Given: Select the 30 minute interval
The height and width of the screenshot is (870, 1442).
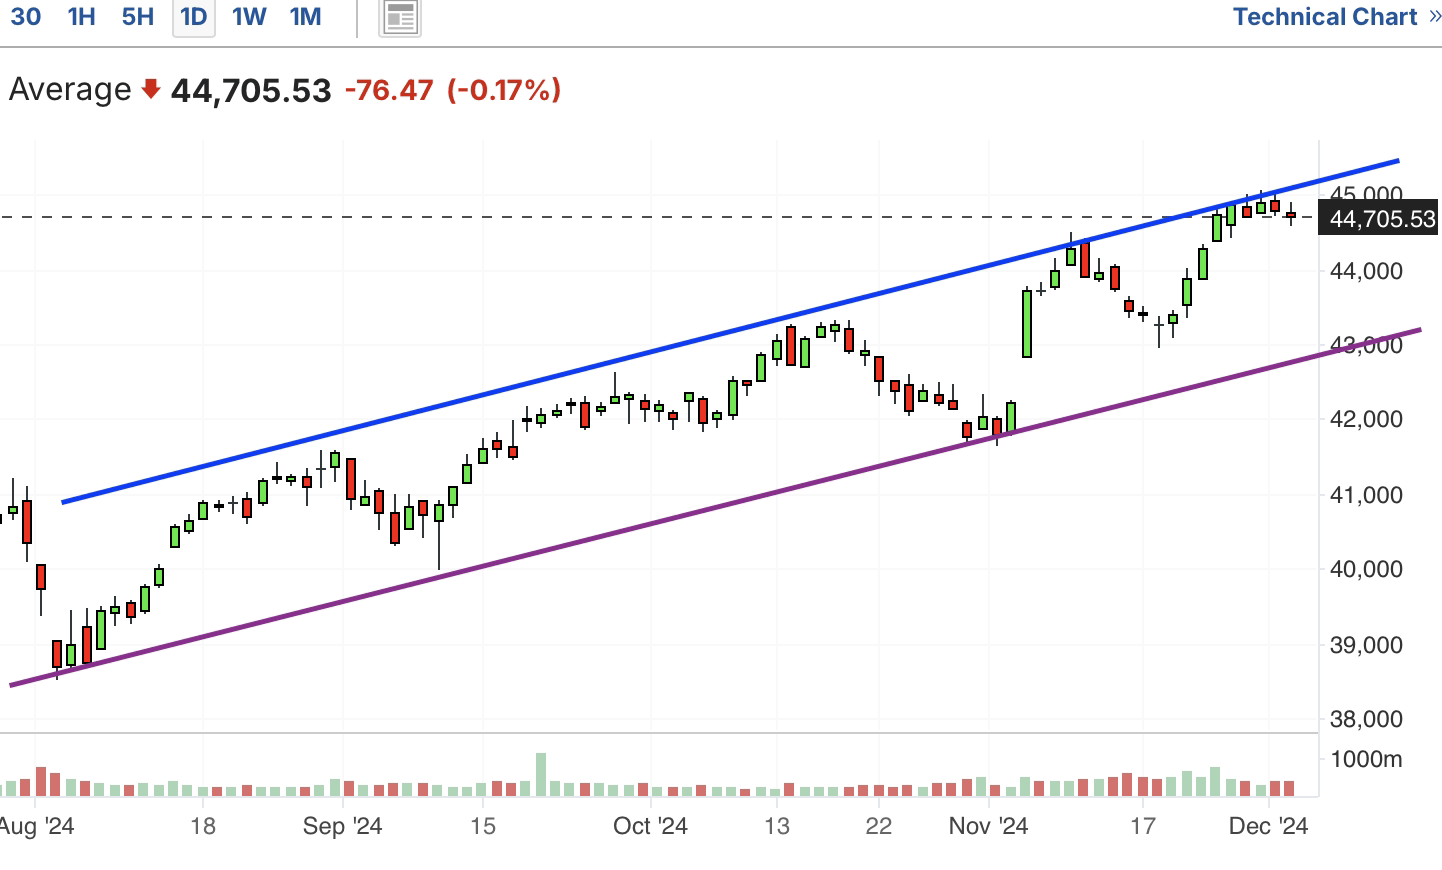Looking at the screenshot, I should pyautogui.click(x=25, y=16).
